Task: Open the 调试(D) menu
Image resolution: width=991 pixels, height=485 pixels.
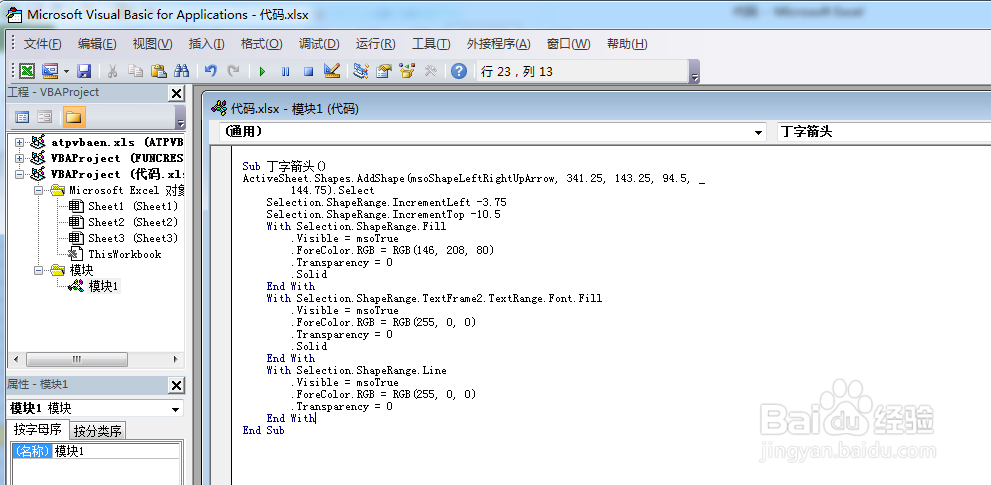Action: click(x=319, y=44)
